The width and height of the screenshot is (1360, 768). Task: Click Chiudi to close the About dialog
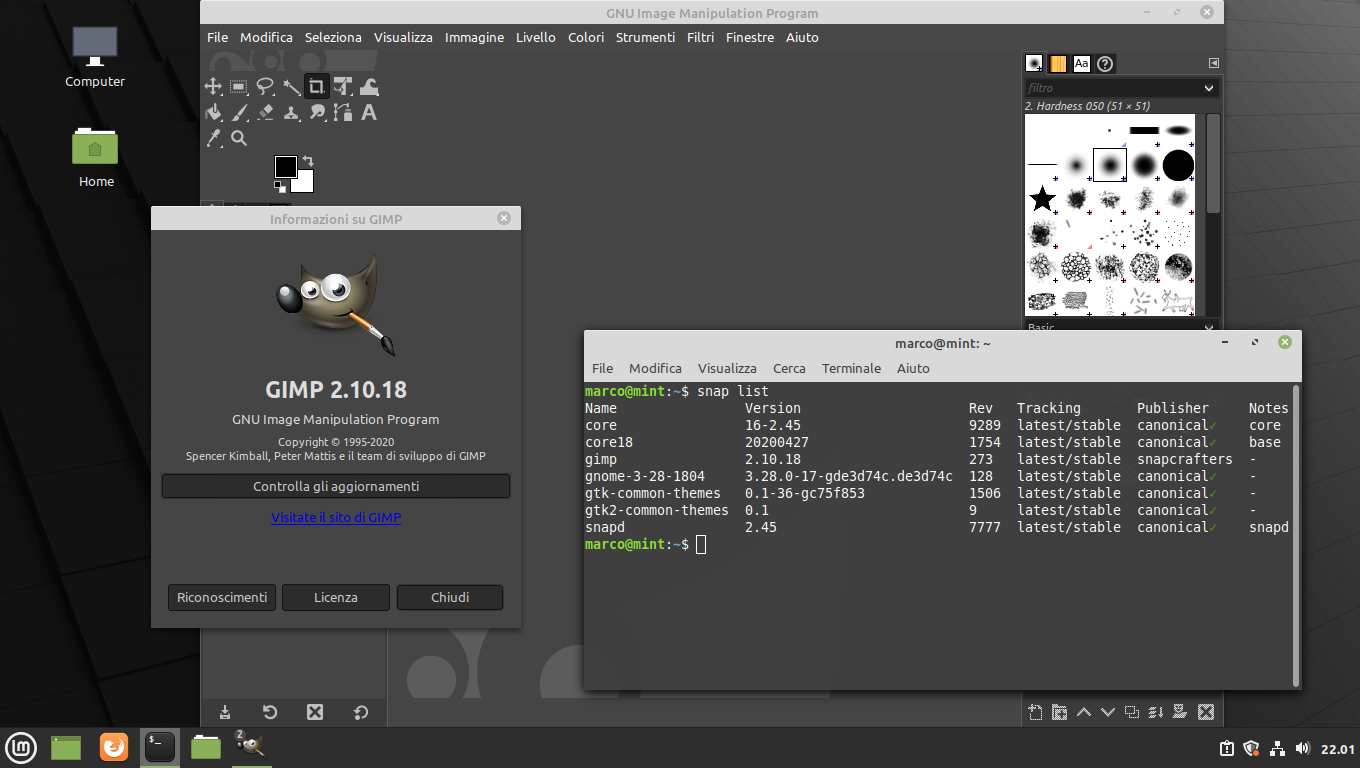pyautogui.click(x=450, y=597)
